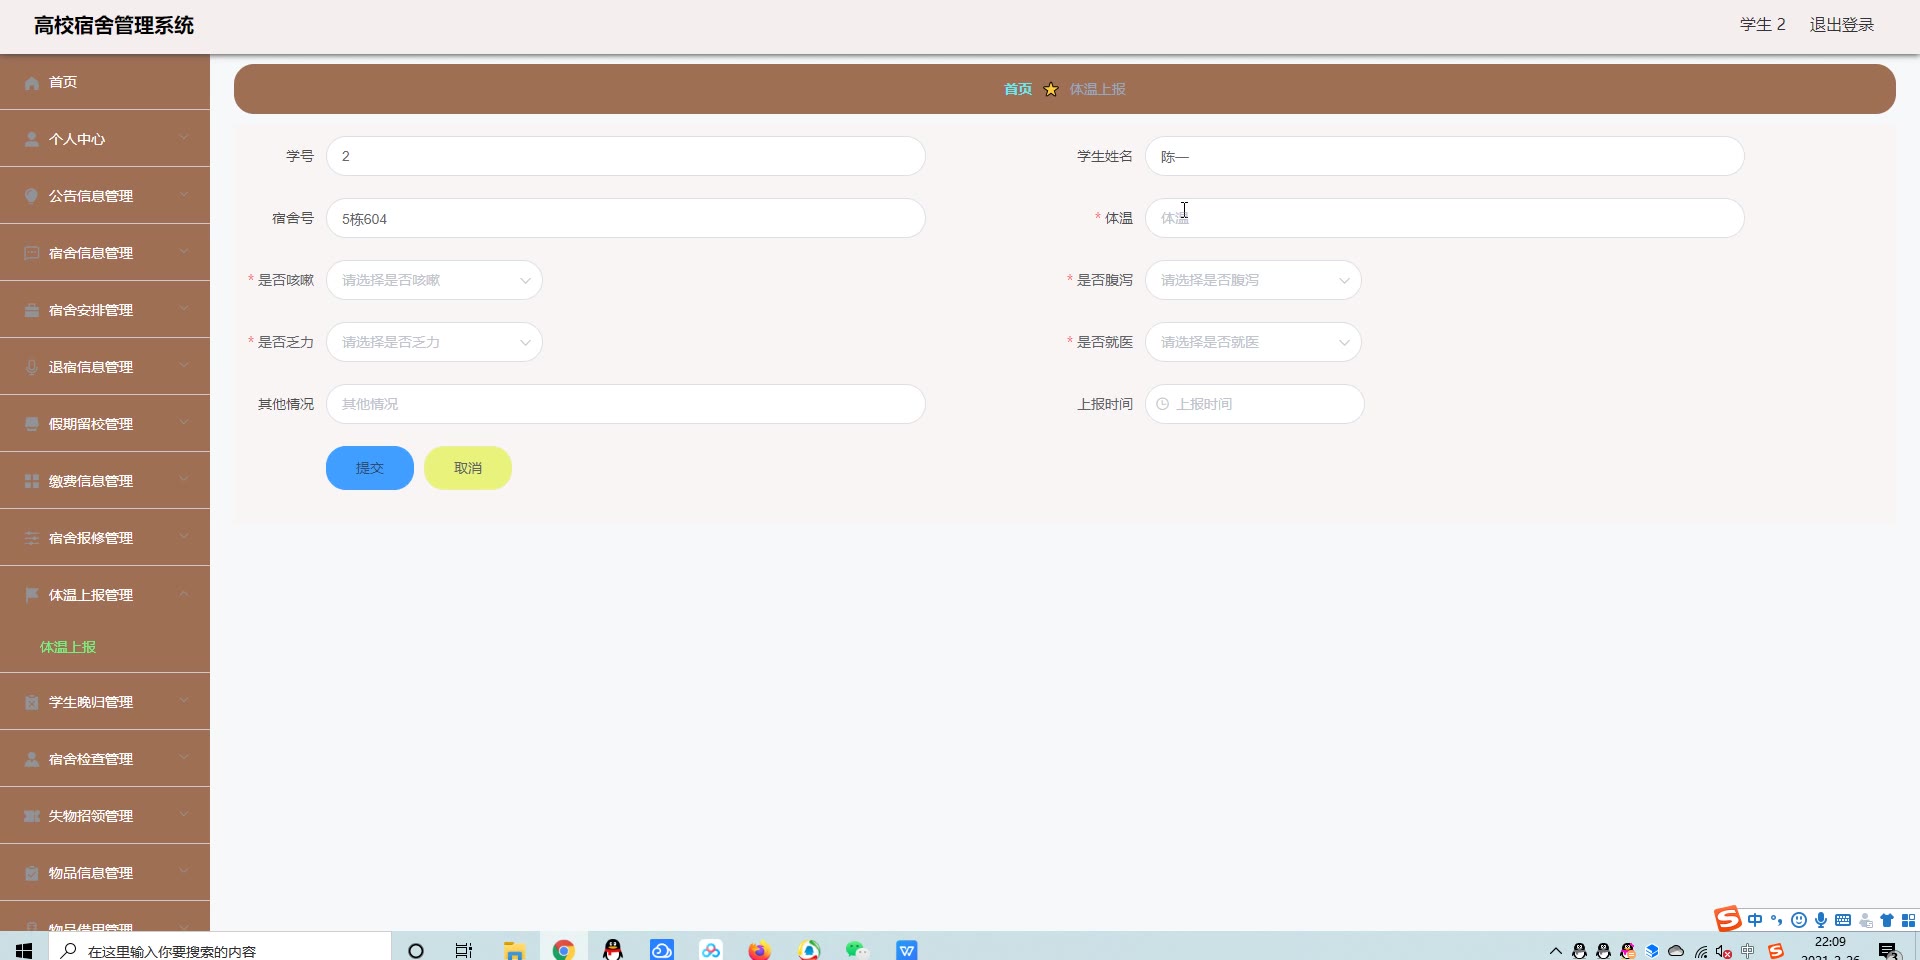Open File Explorer from the taskbar

pos(514,950)
